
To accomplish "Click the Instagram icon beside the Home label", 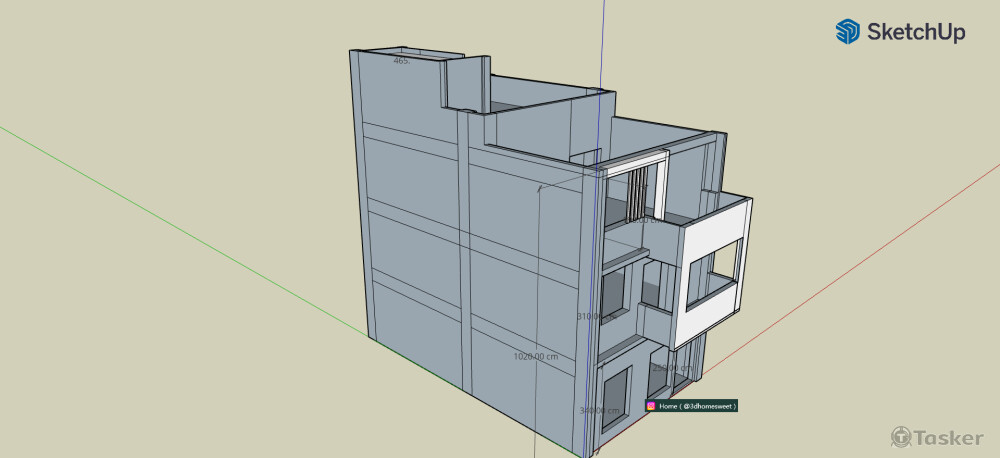I will 651,406.
